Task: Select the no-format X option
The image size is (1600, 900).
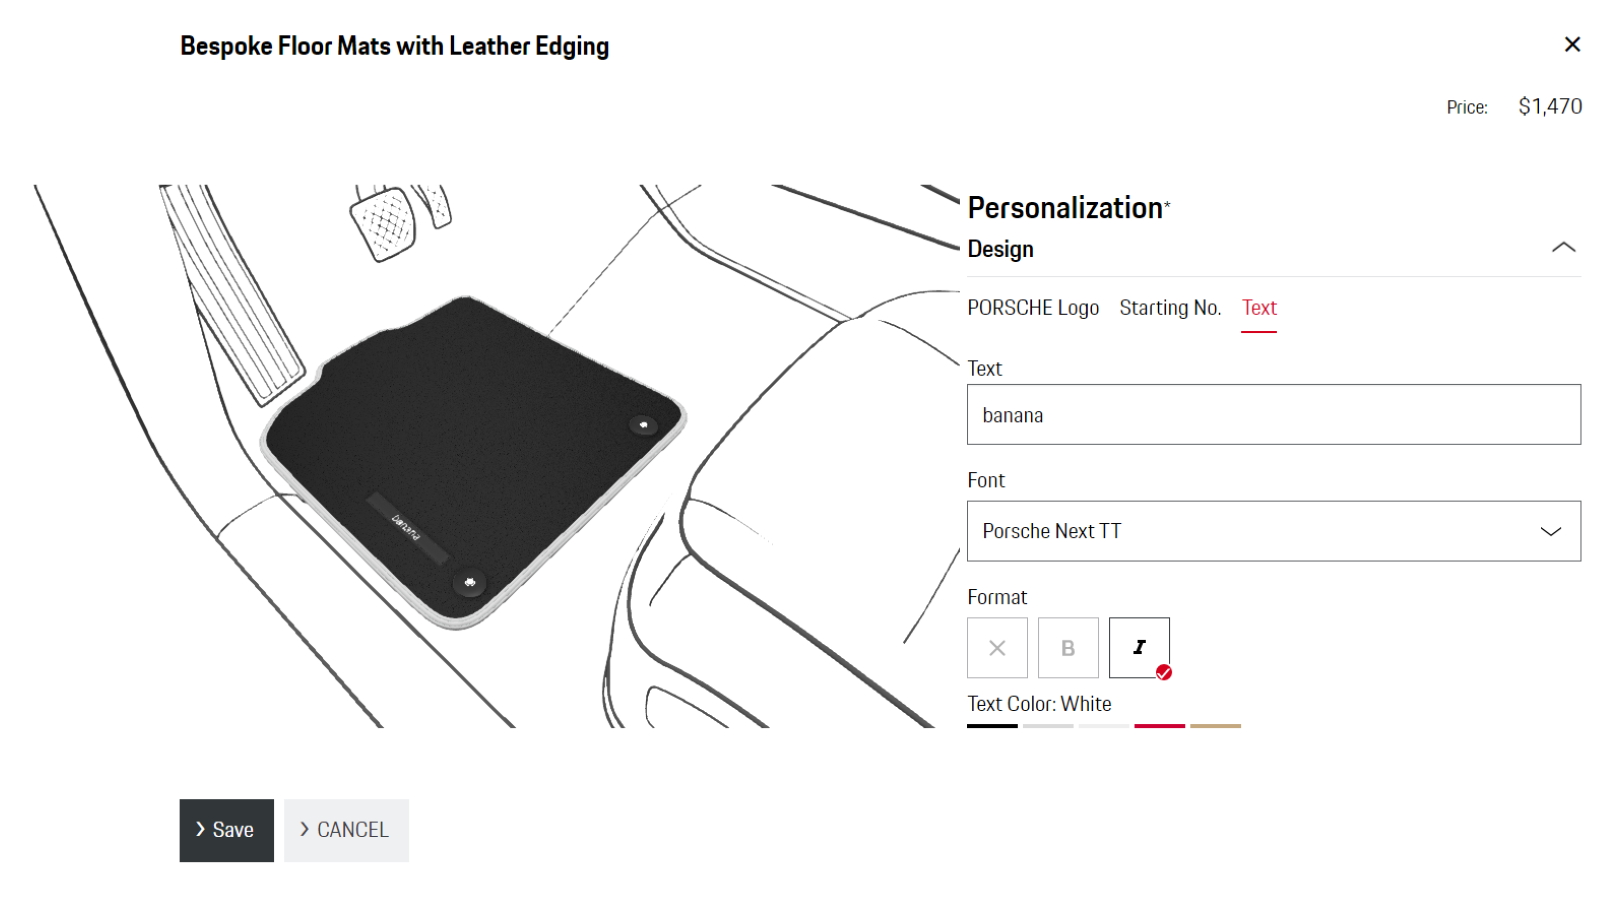Action: 997,648
